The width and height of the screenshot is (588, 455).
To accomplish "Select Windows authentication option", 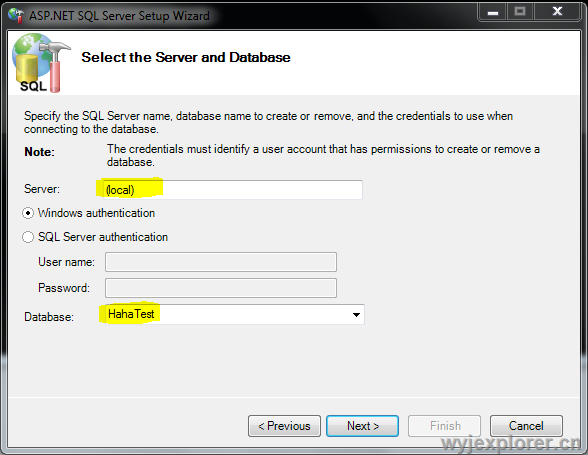I will point(28,213).
